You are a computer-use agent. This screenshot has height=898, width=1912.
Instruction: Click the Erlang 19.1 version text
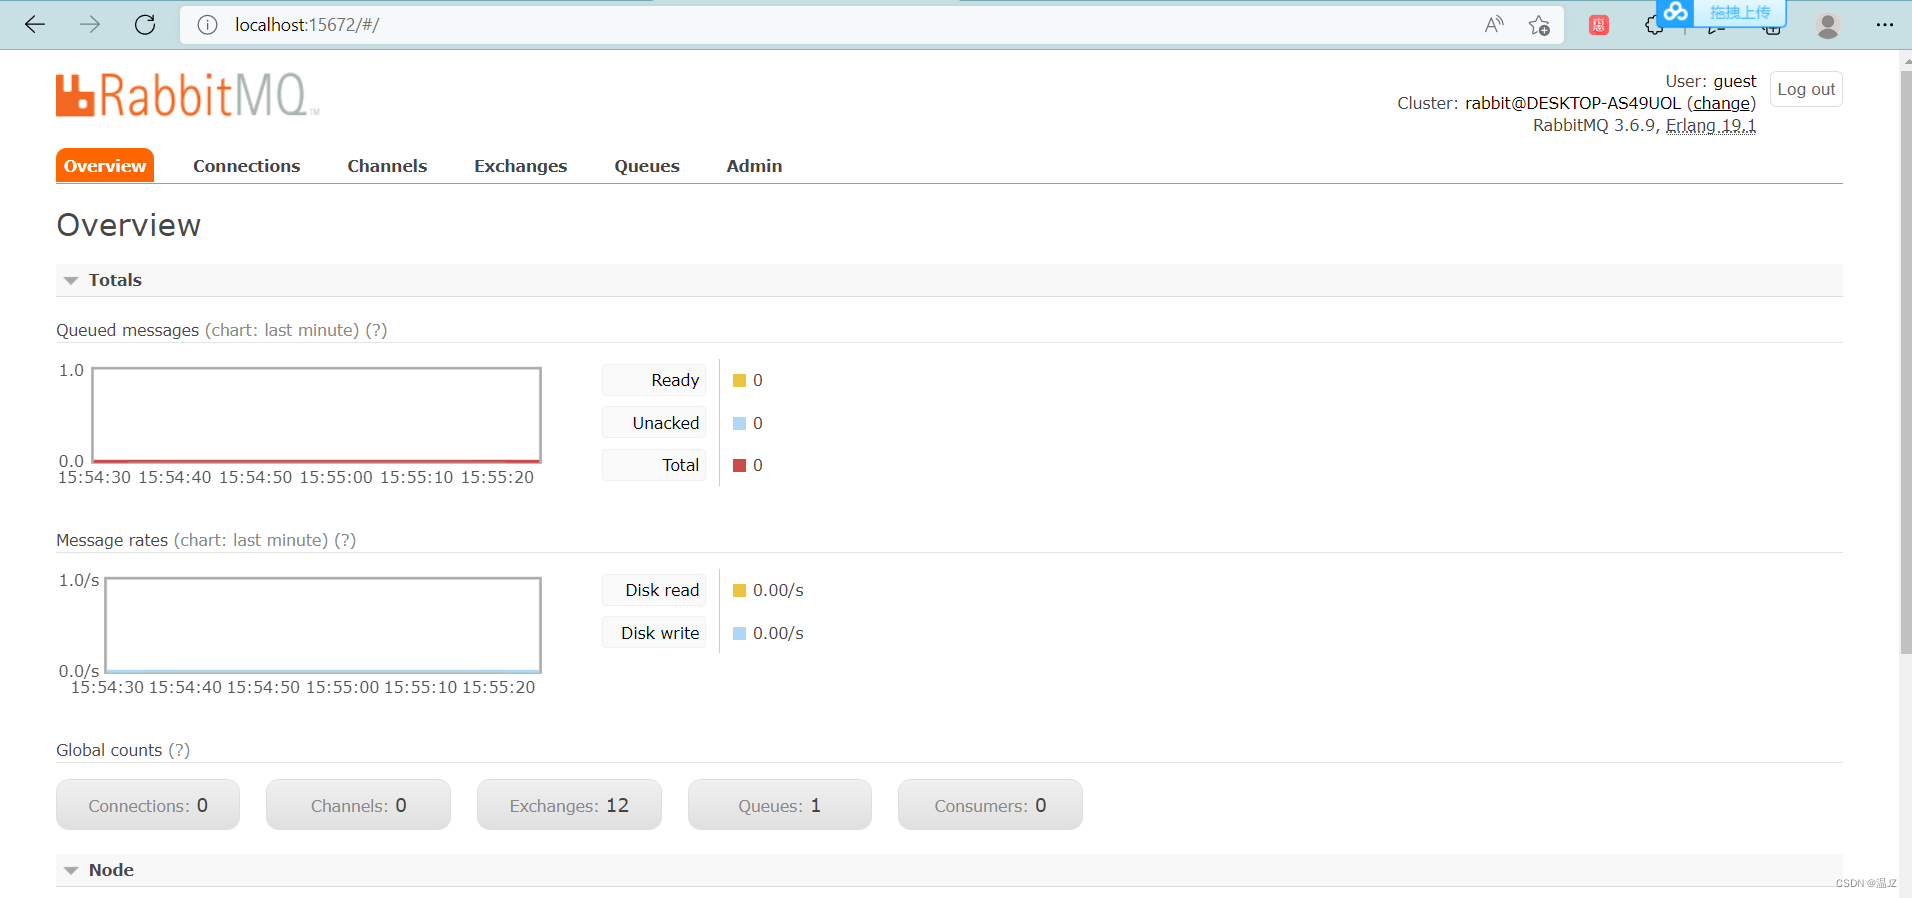(1711, 125)
